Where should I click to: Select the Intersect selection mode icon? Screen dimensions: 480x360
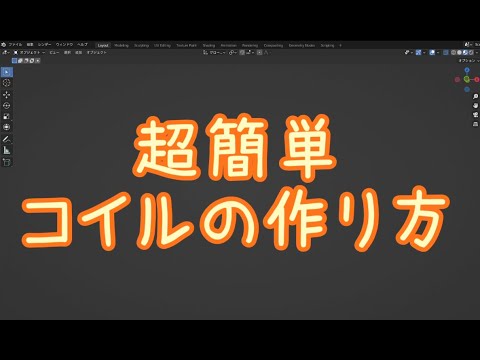pyautogui.click(x=38, y=61)
